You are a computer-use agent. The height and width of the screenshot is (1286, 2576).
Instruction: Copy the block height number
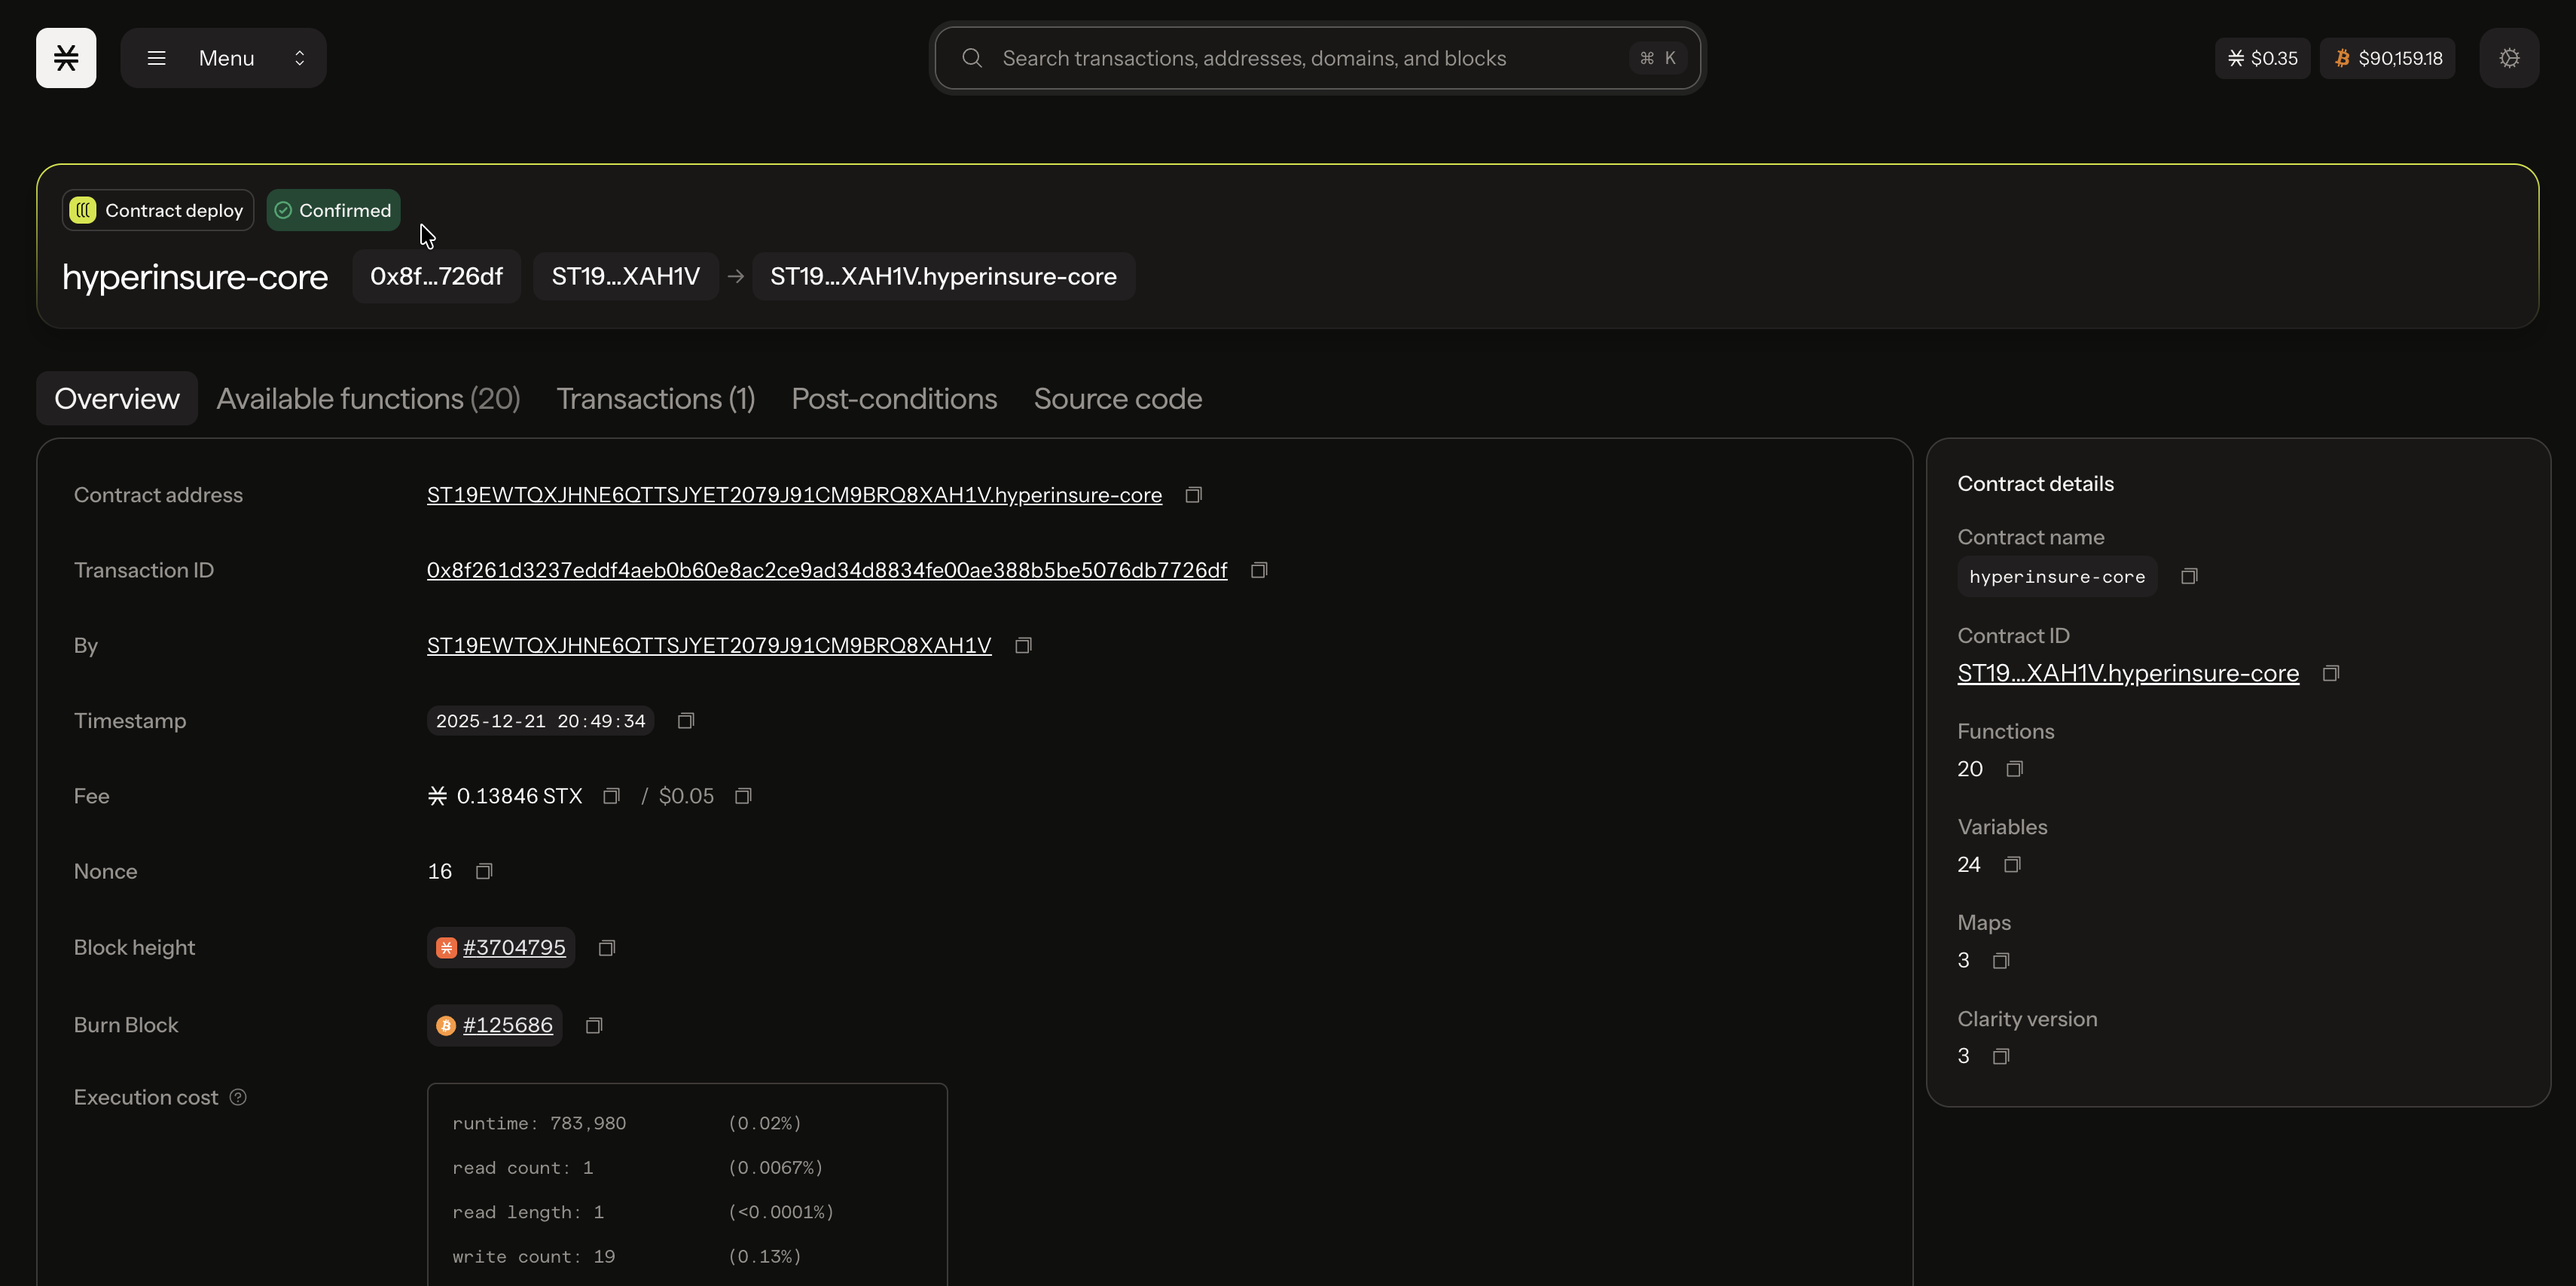pos(606,948)
